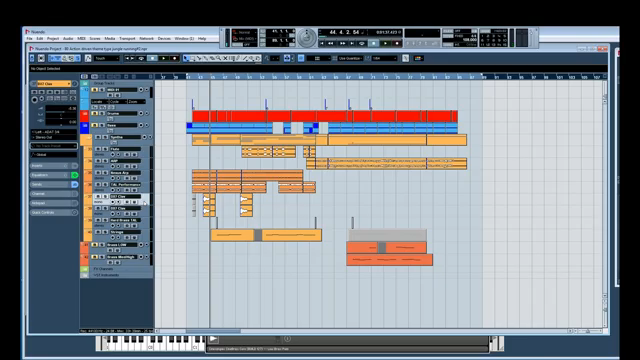Toggle the Sends state blue button
Screen dimensions: 640x360
tap(75, 184)
